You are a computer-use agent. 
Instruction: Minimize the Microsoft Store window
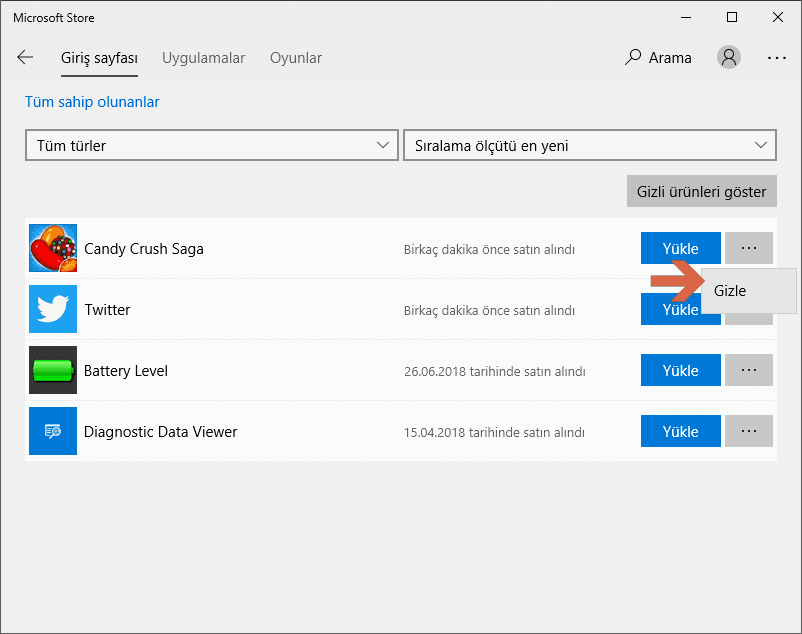point(686,17)
